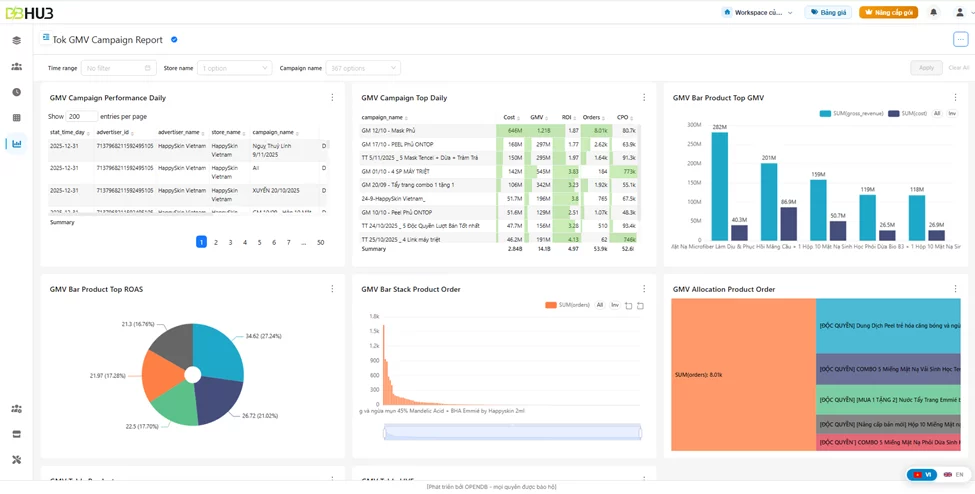Expand the Campaign name dropdown
The image size is (975, 494).
point(363,68)
